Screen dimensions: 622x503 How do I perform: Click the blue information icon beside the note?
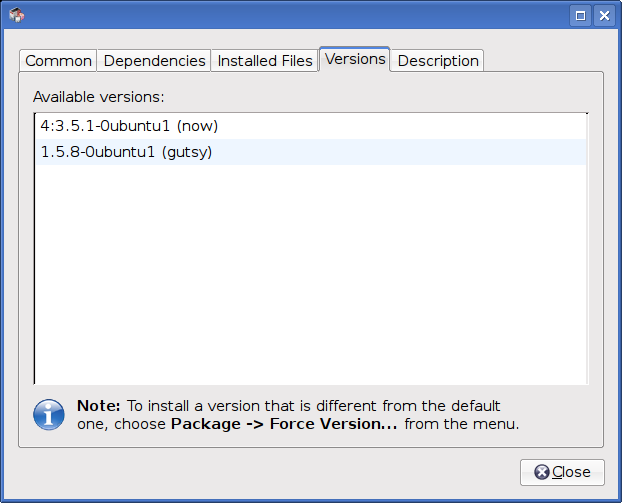tap(49, 415)
